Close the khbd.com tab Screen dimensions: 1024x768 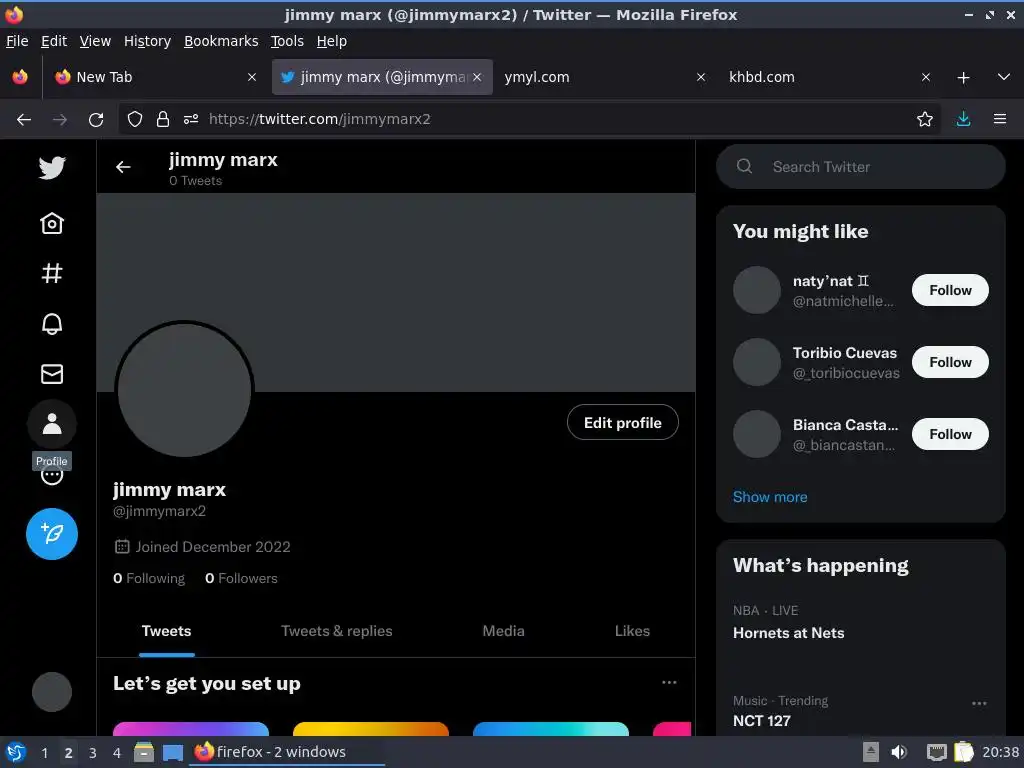coord(925,77)
